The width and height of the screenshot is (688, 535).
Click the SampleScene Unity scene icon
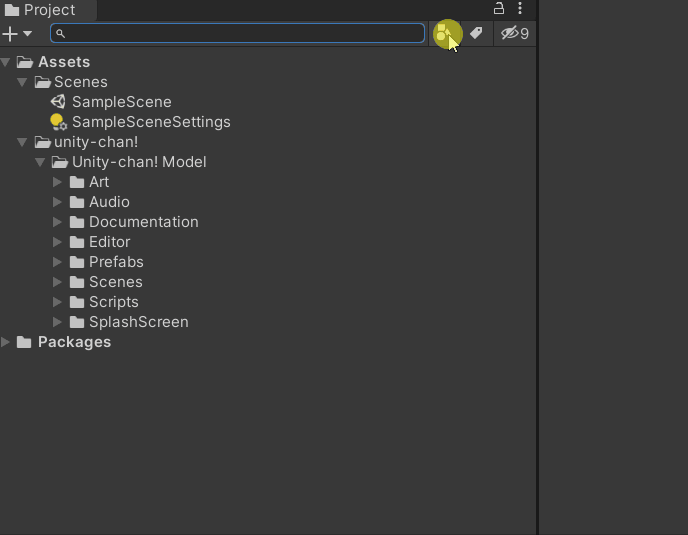(58, 102)
